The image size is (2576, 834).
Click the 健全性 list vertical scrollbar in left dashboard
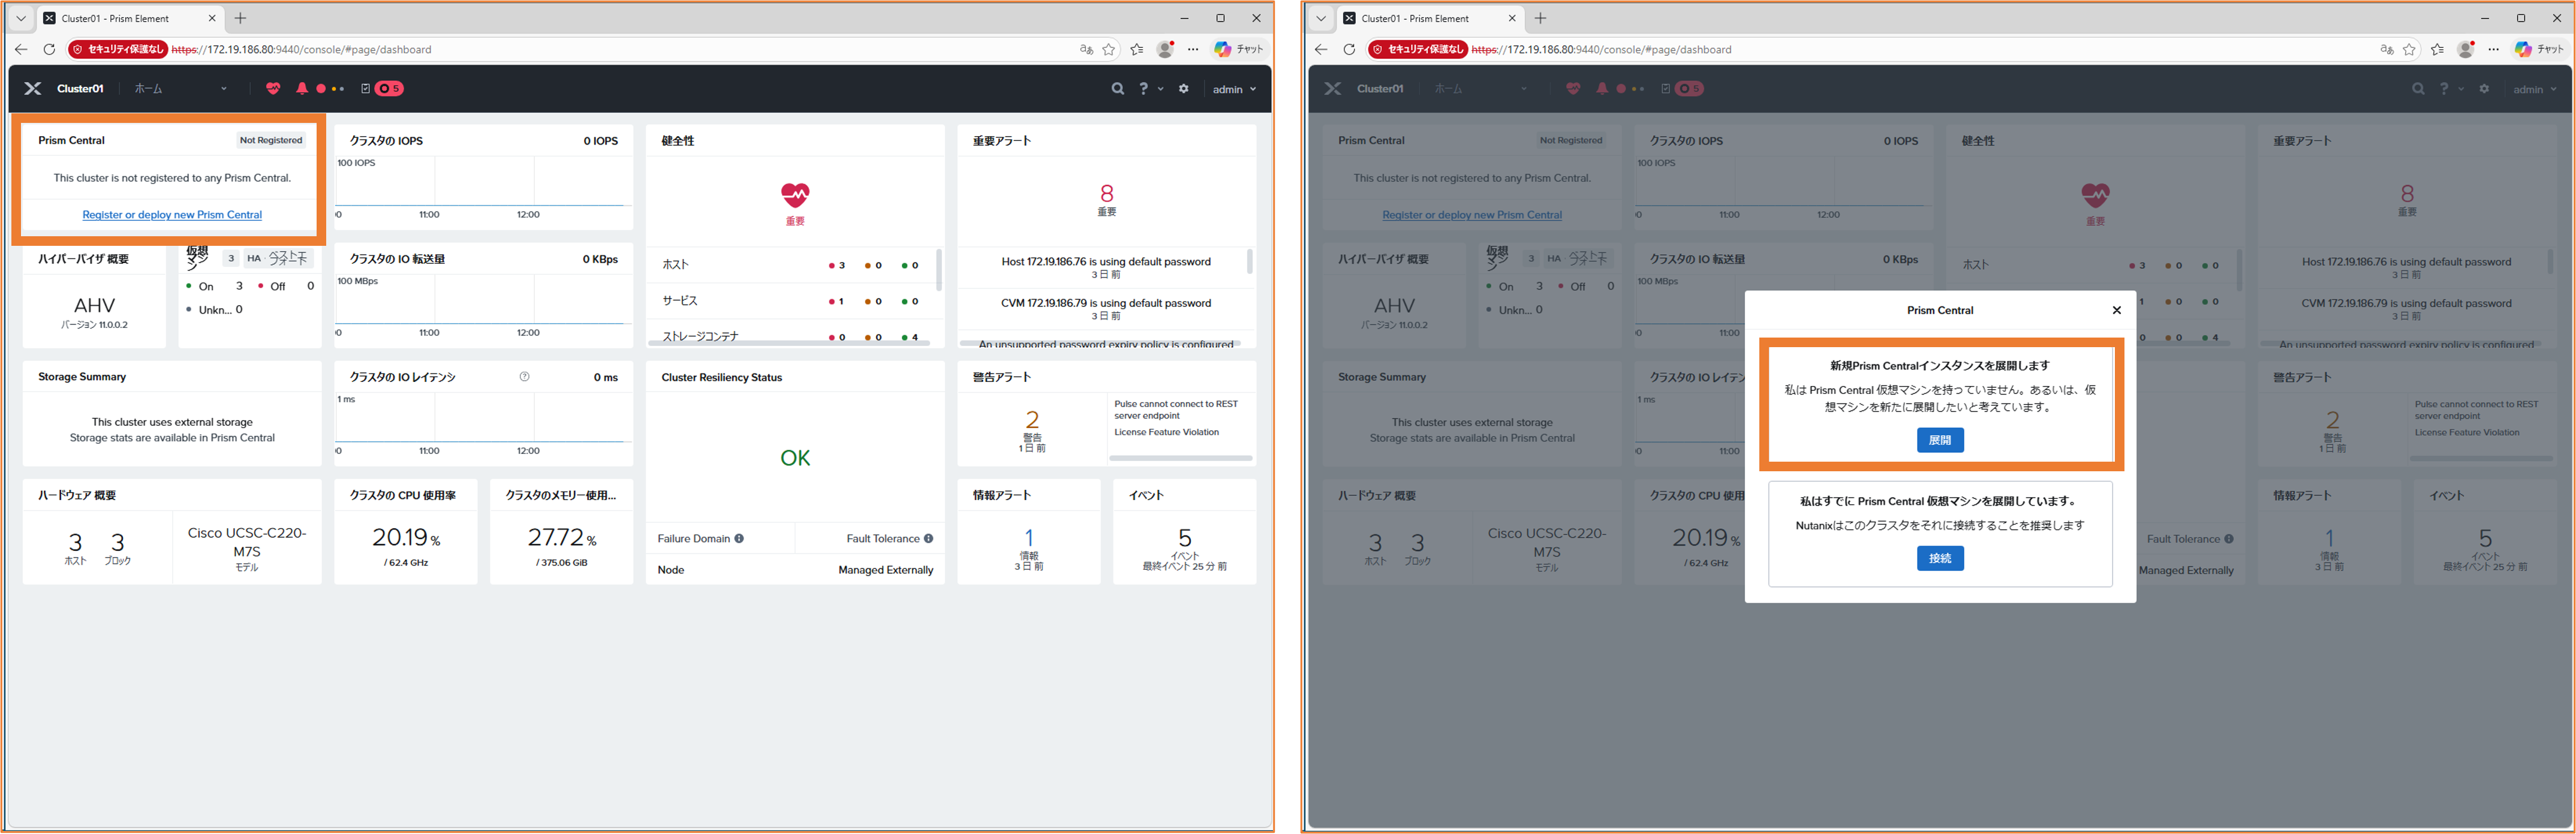(938, 270)
